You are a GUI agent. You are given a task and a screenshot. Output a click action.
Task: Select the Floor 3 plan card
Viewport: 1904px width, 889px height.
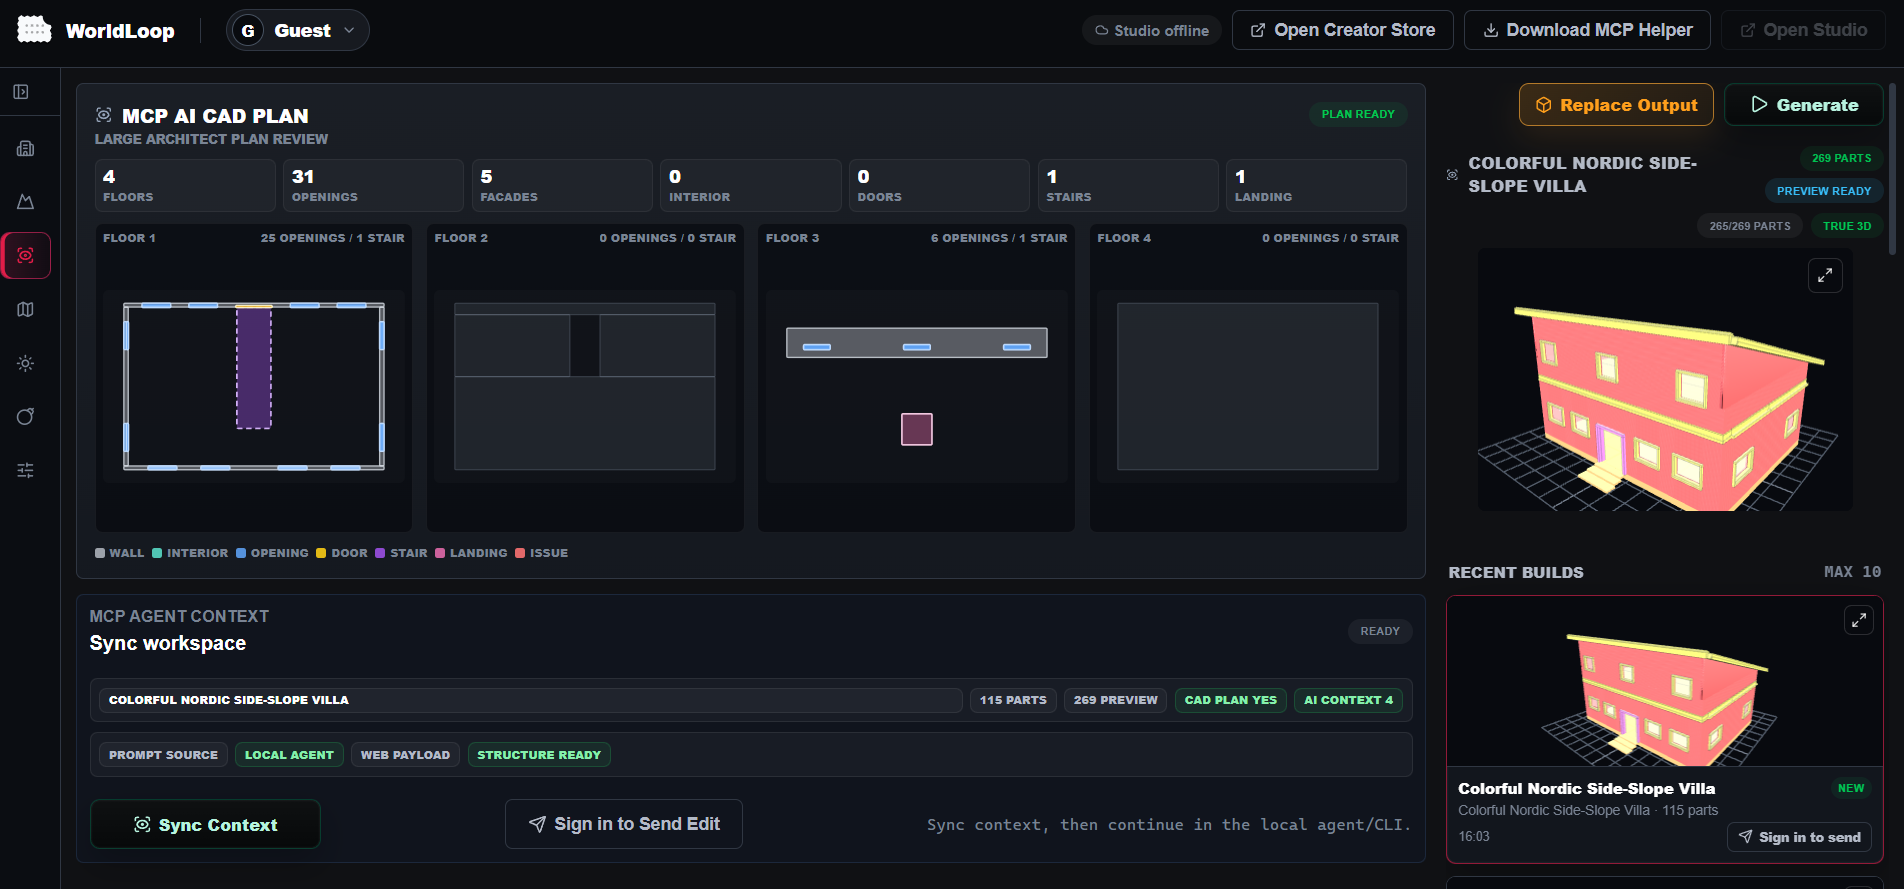(916, 378)
